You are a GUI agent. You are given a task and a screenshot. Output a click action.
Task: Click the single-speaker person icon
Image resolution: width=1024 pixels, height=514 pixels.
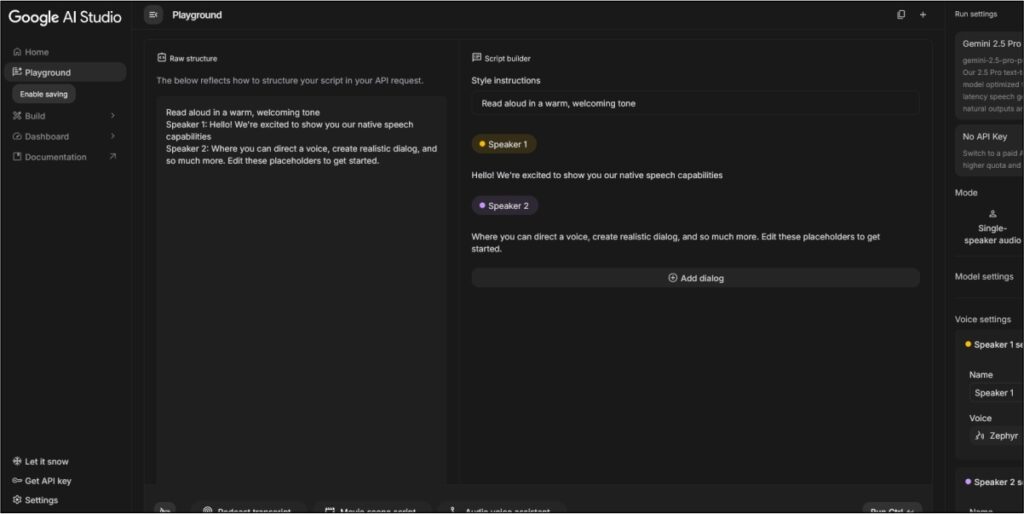pyautogui.click(x=993, y=214)
